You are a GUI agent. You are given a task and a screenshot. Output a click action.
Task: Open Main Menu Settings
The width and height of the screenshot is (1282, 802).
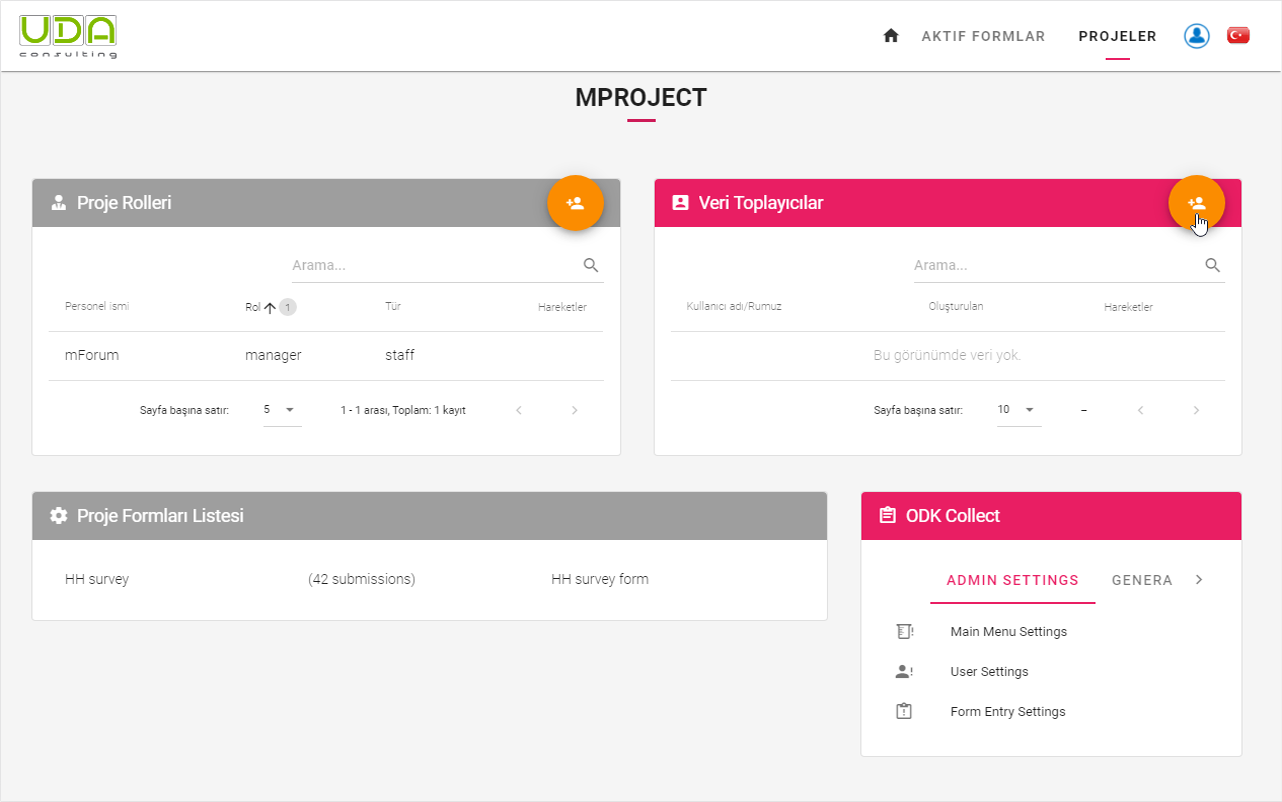[x=1008, y=632]
